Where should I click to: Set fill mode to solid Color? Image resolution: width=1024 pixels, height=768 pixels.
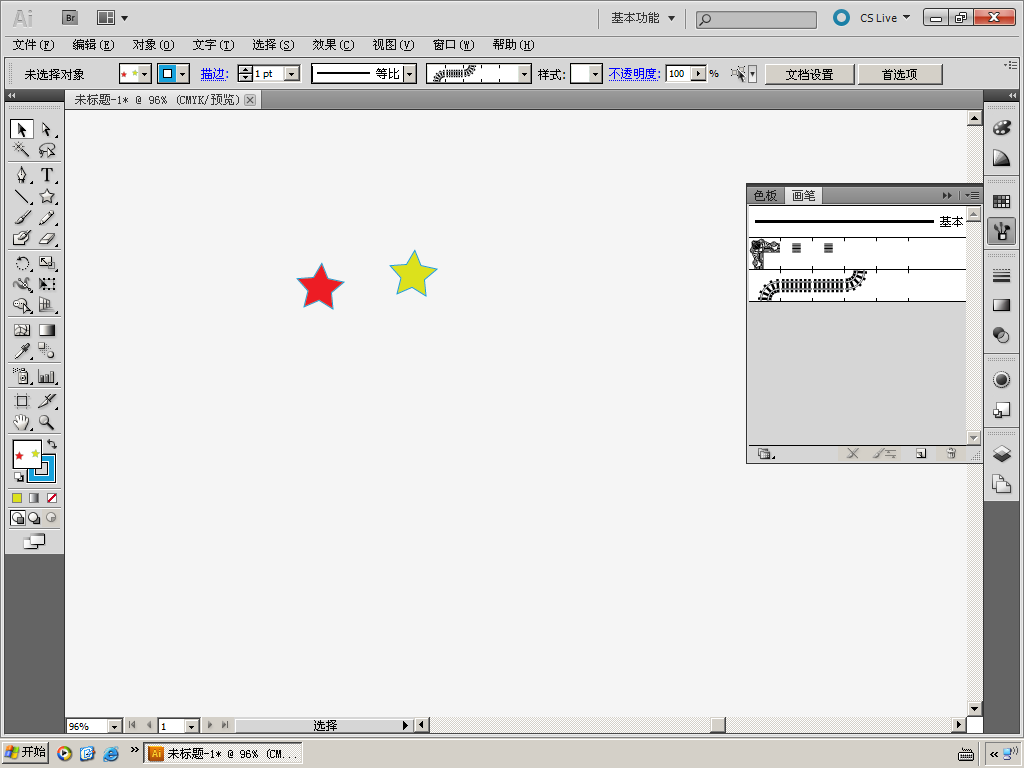coord(17,498)
